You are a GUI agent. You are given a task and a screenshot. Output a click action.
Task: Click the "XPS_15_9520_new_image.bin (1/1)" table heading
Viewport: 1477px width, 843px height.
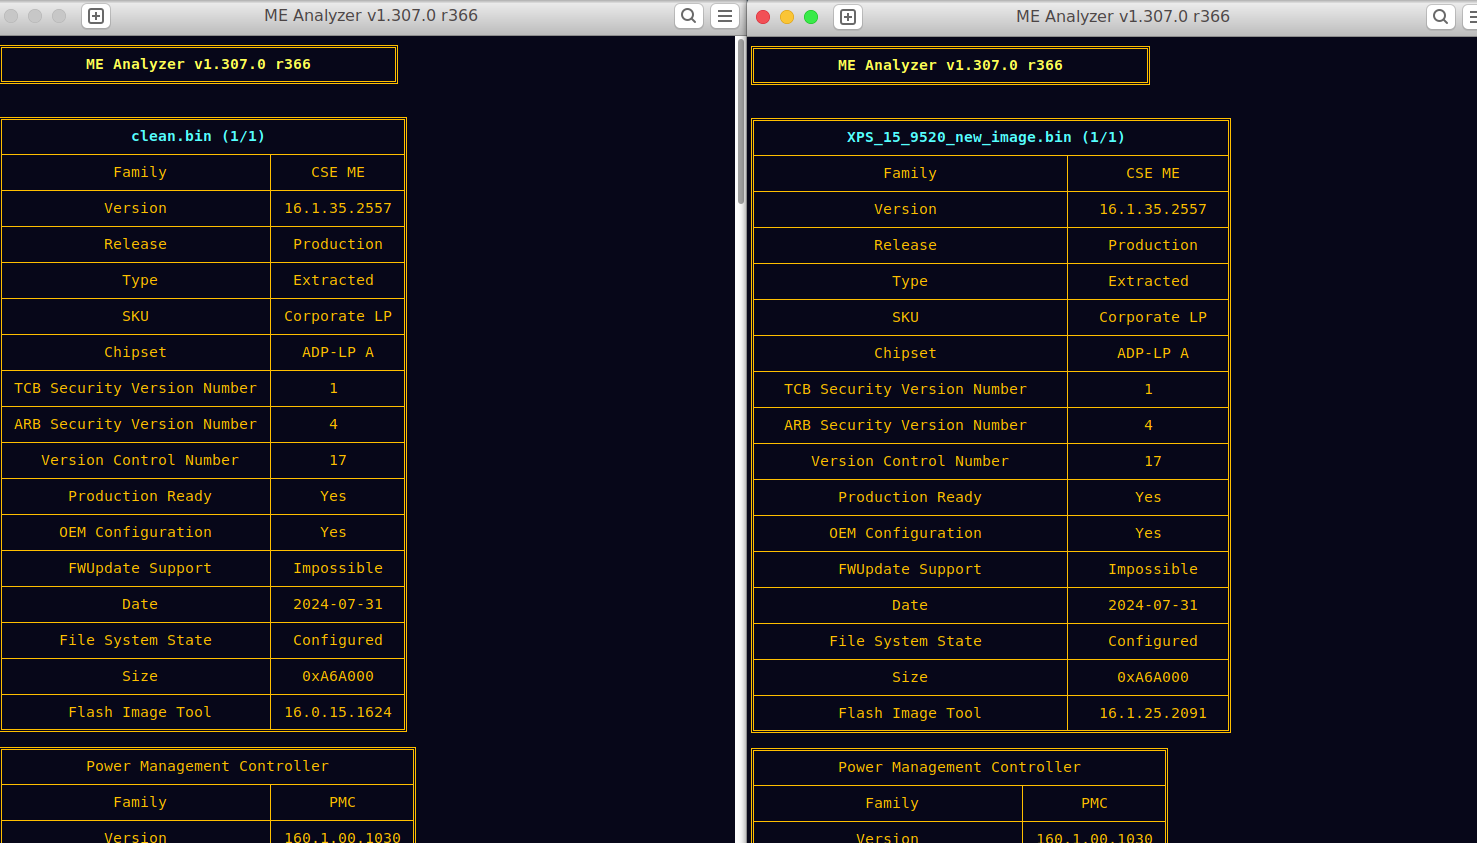coord(986,137)
